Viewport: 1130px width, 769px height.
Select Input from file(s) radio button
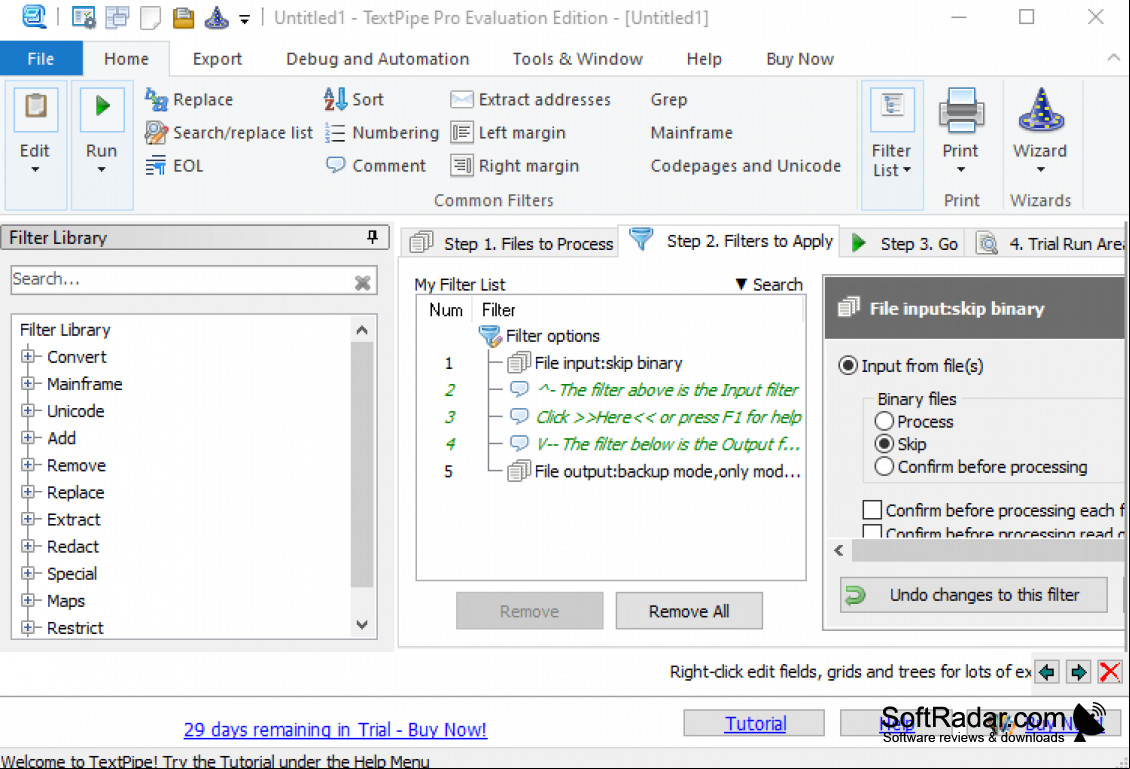(848, 365)
